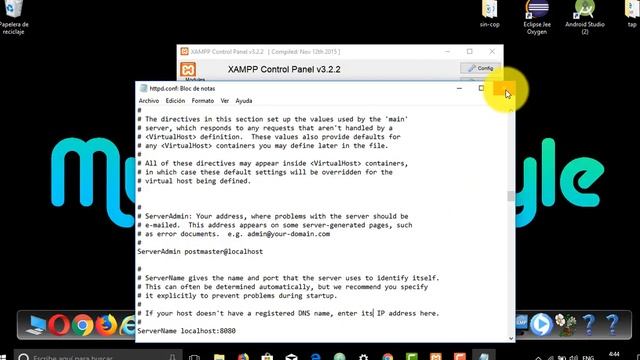
Task: Click the text 'admin@your-domain.com'
Action: click(x=289, y=234)
